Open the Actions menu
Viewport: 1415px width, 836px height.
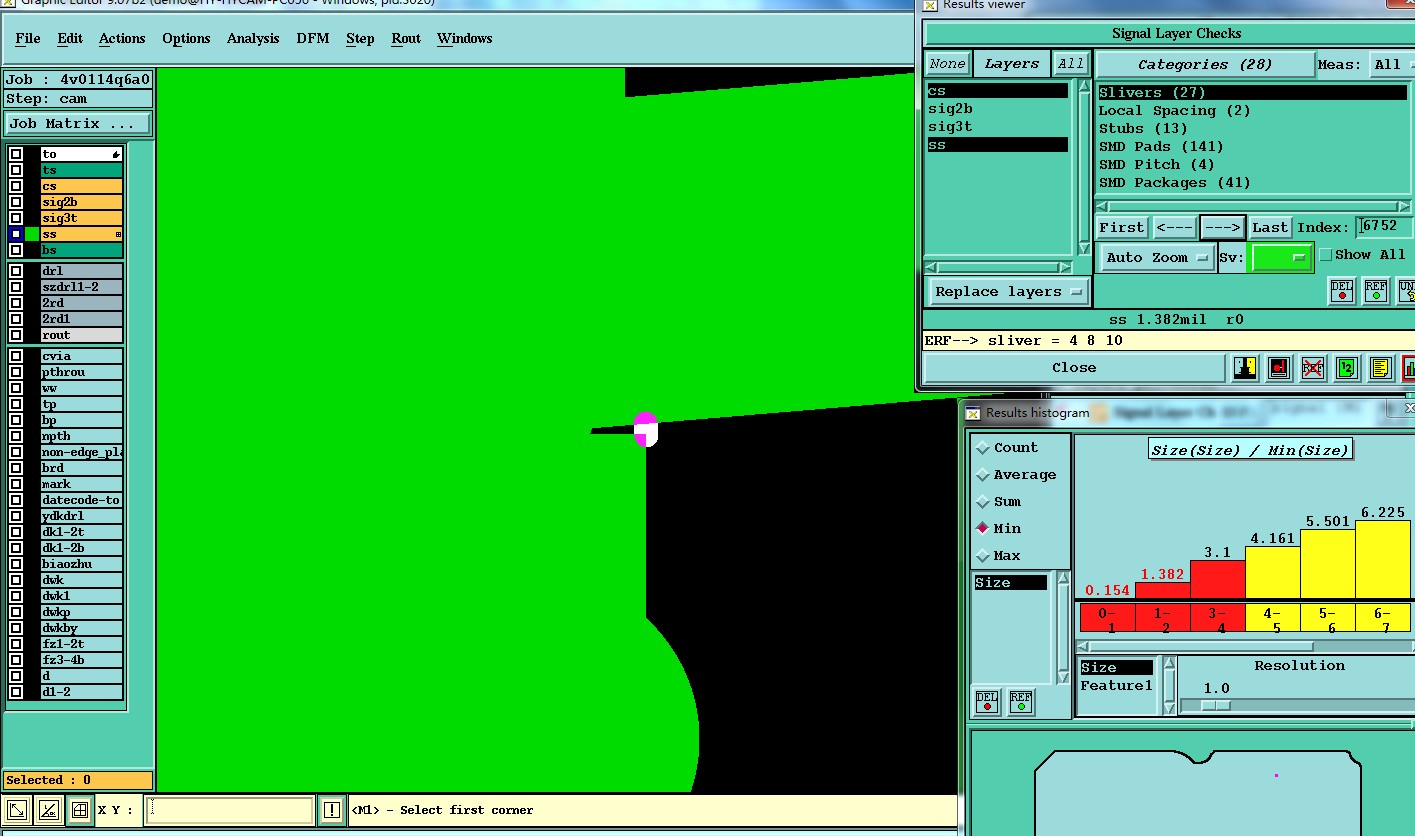tap(122, 38)
